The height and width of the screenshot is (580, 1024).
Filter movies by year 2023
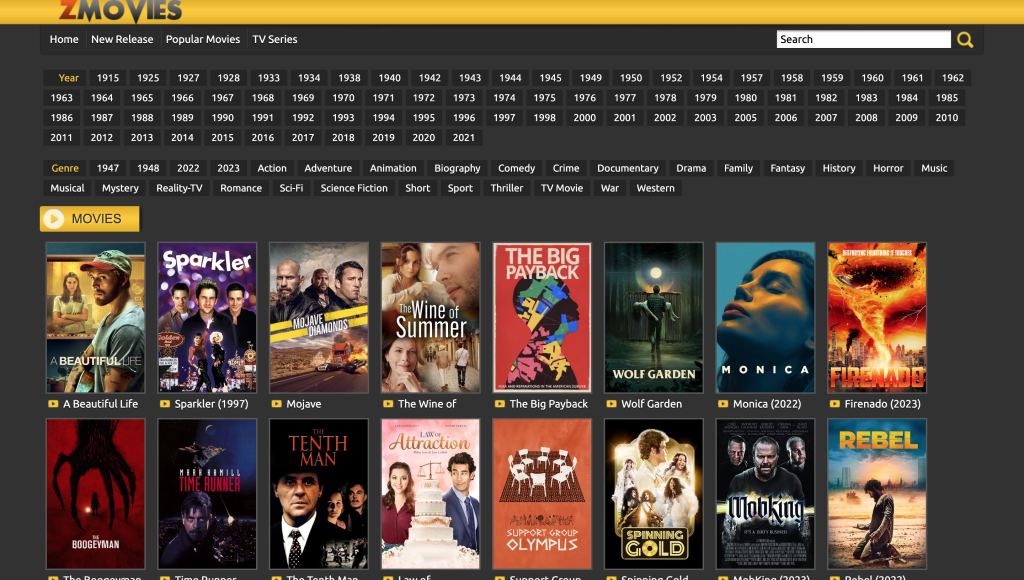(228, 168)
